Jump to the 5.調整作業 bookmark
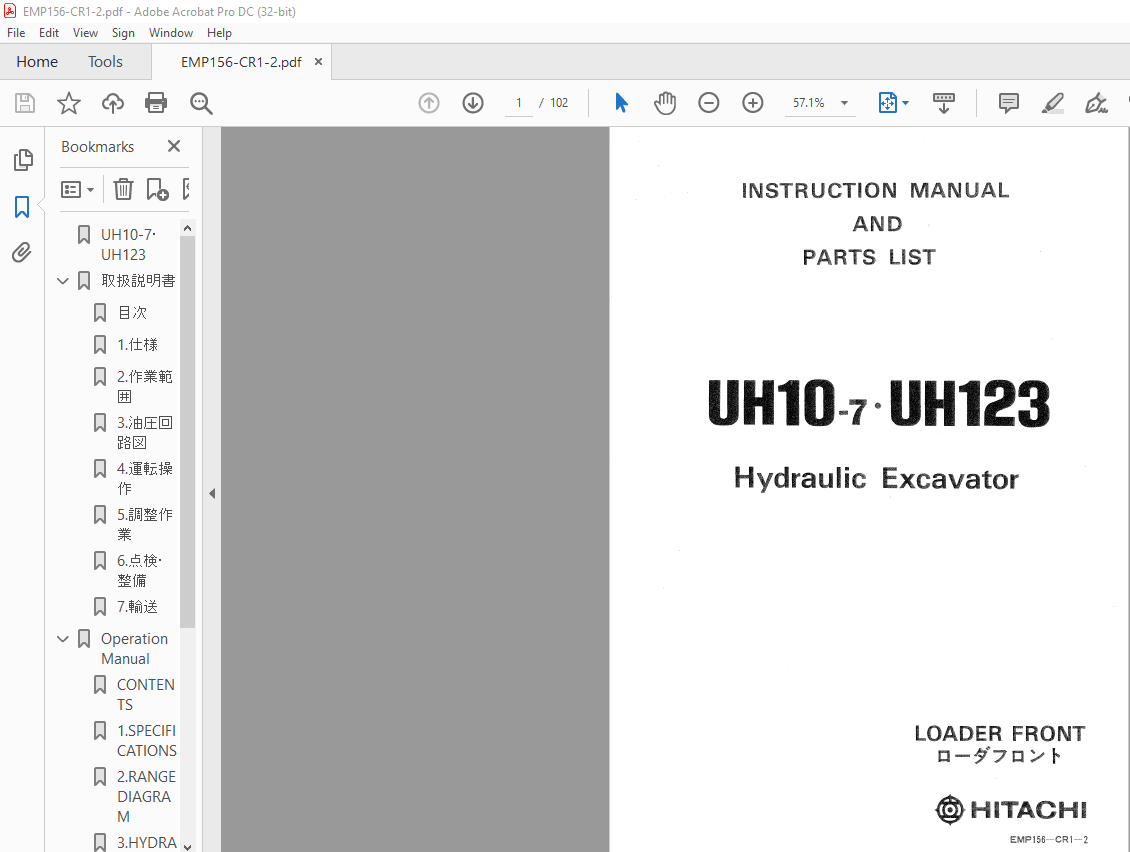 [144, 525]
